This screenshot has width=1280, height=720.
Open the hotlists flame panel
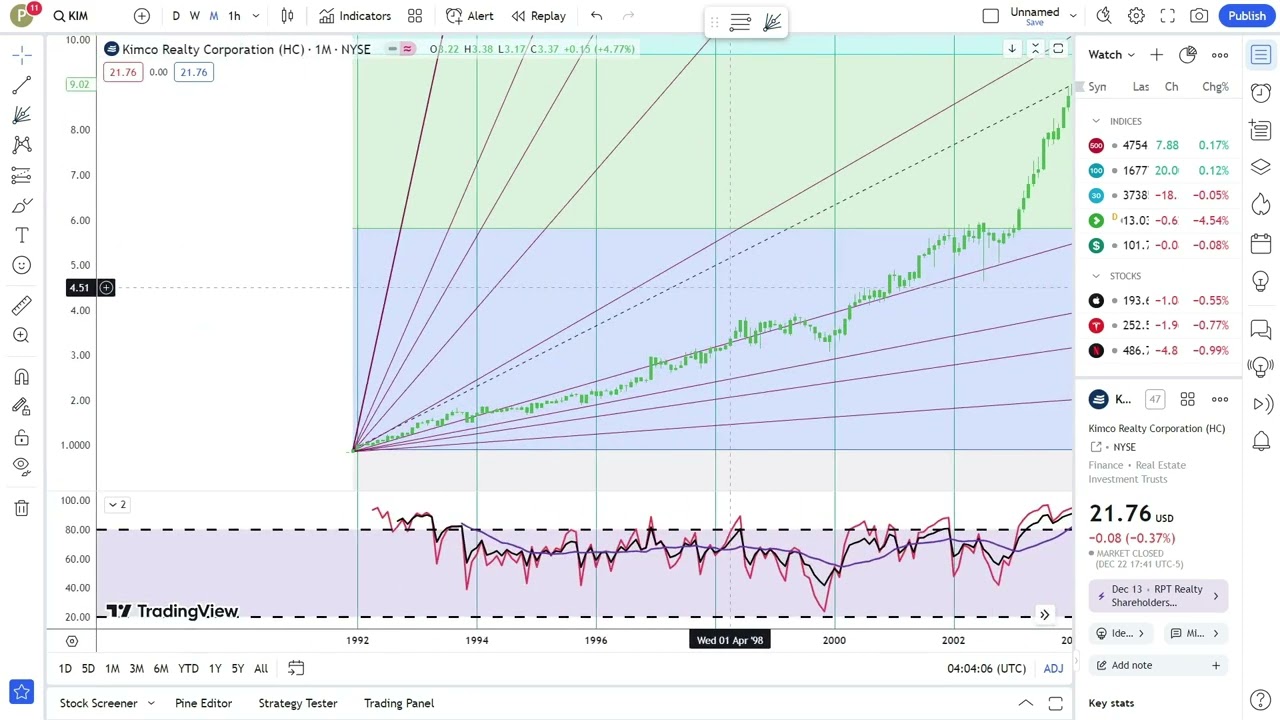(x=1260, y=205)
